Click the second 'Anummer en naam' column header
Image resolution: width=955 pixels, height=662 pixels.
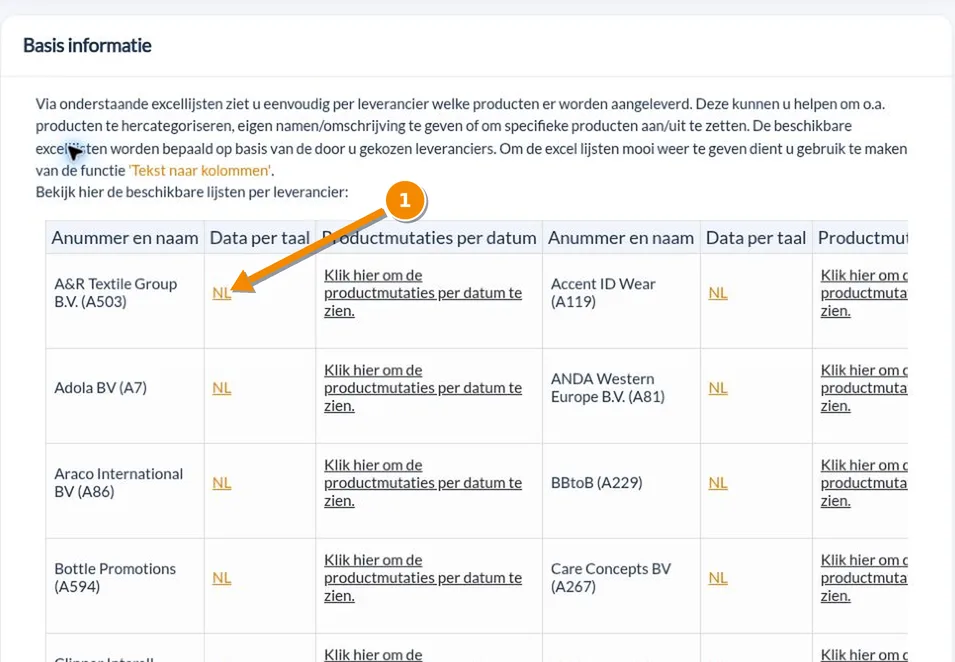coord(621,238)
